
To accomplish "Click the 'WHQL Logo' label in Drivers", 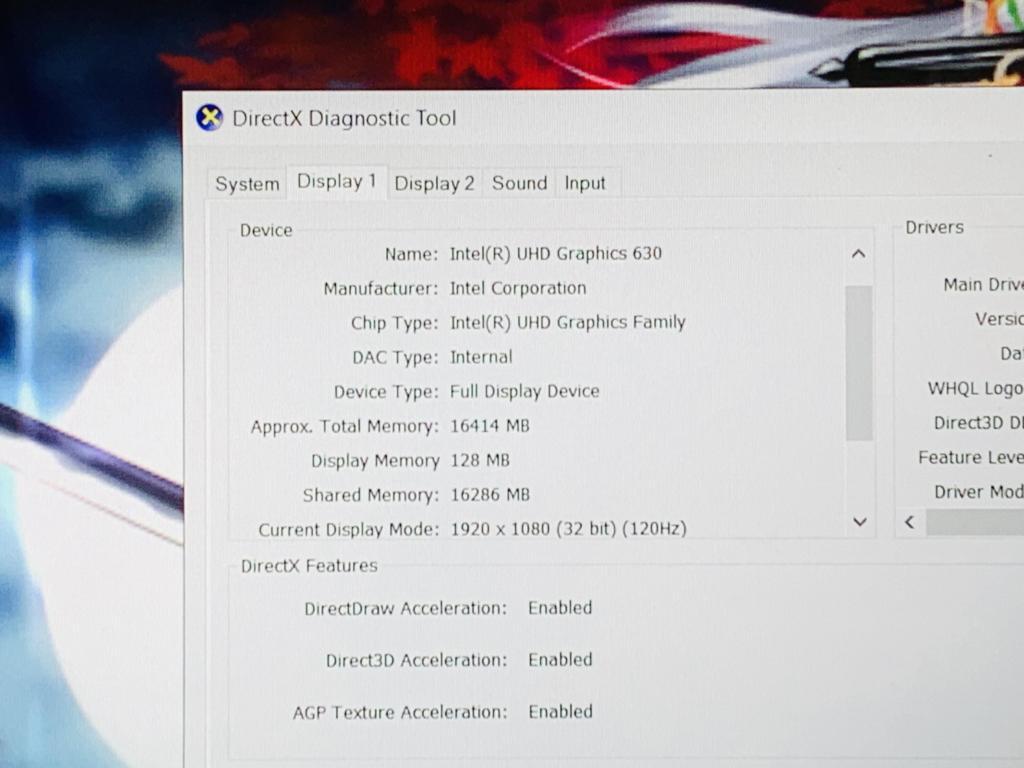I will pos(976,389).
